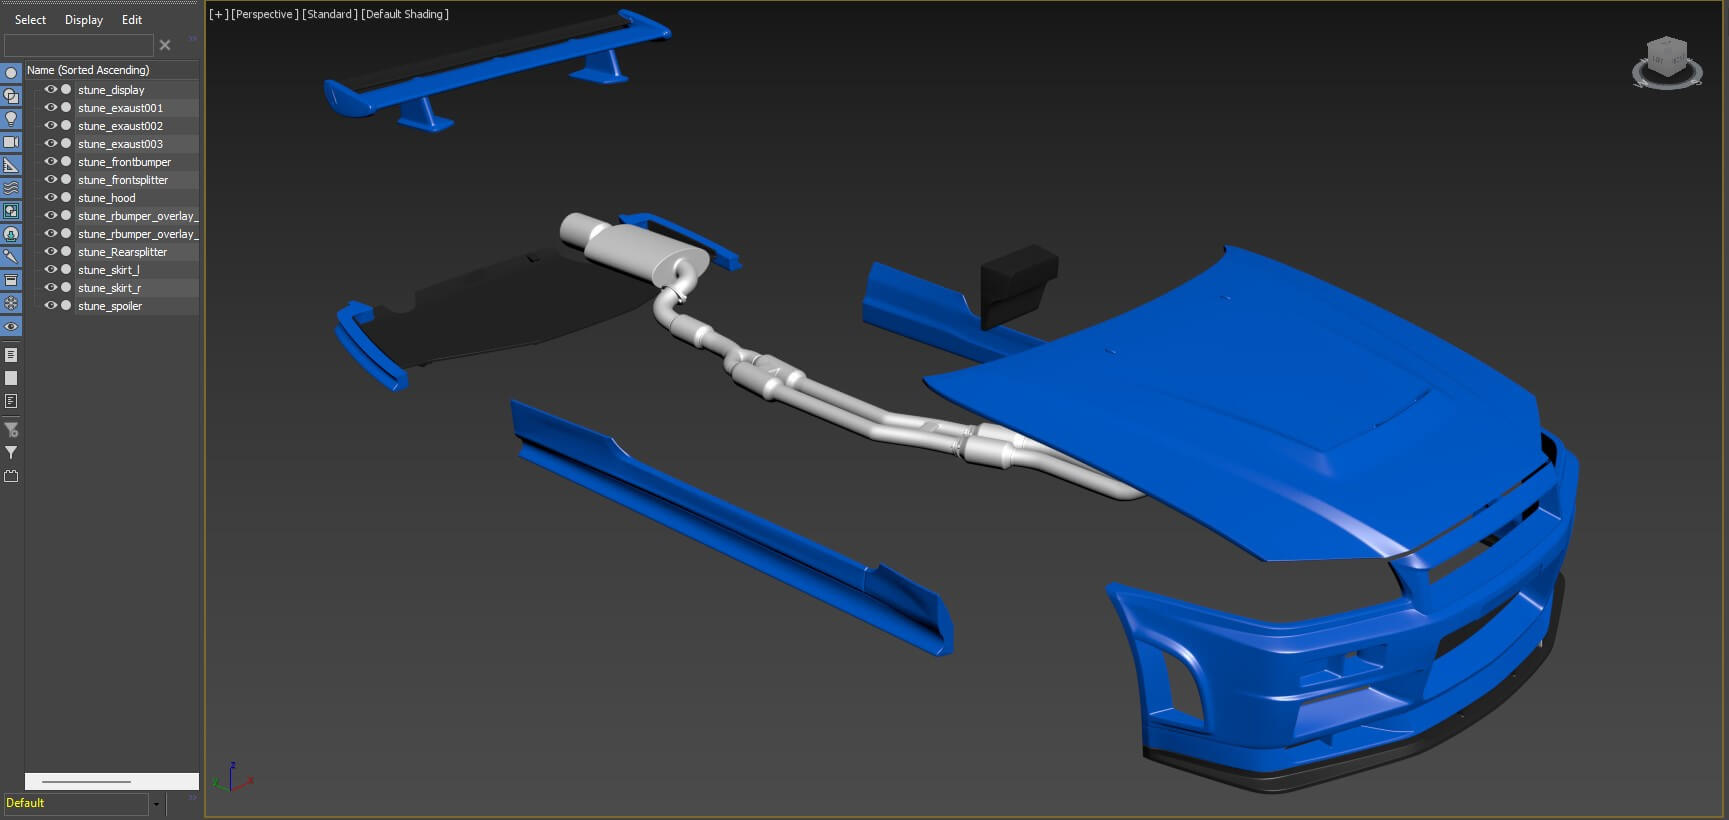Hide the stune_hood object via eye icon
The height and width of the screenshot is (820, 1729).
point(50,198)
